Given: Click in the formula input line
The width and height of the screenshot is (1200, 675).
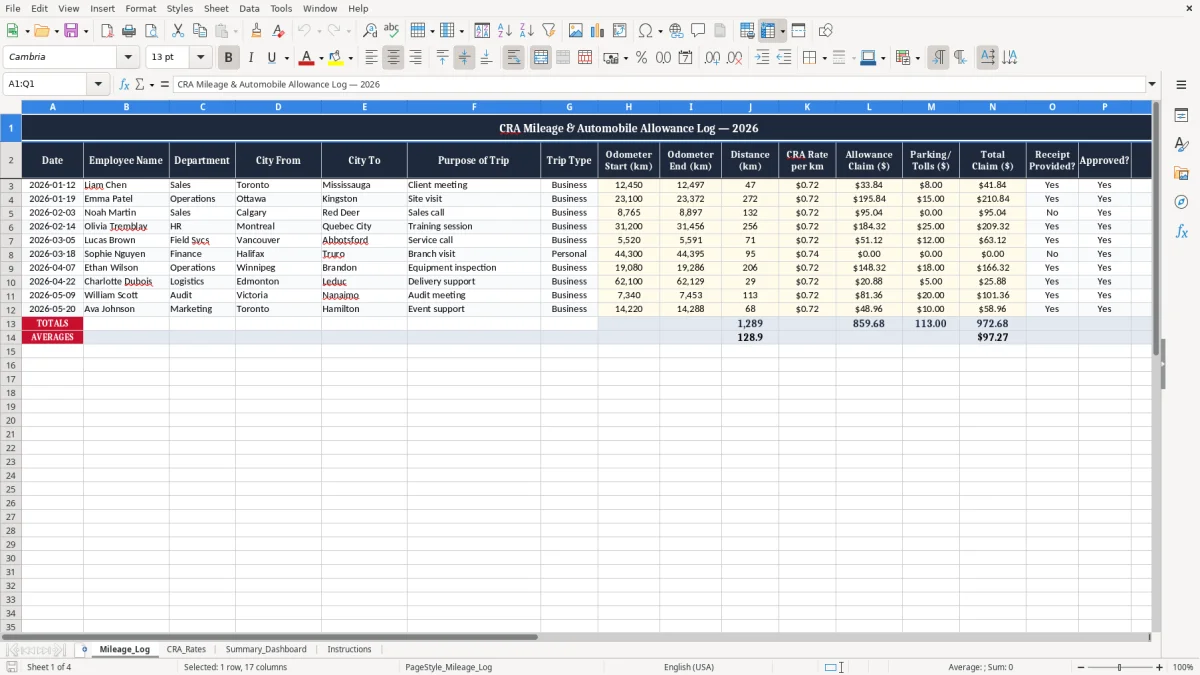Looking at the screenshot, I should tap(658, 85).
